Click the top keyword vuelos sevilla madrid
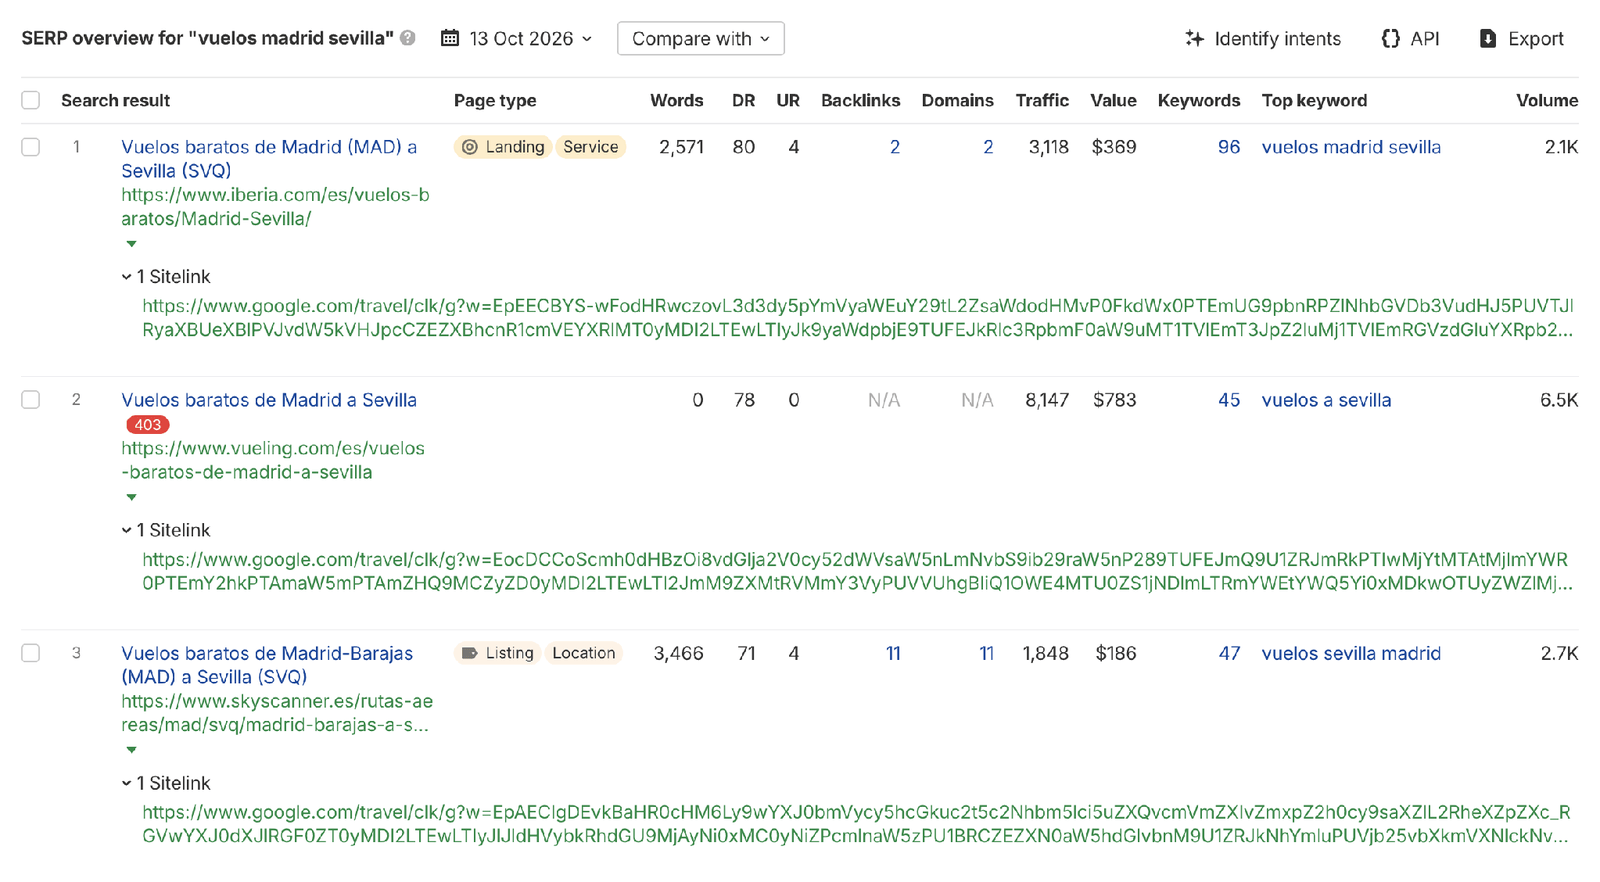The image size is (1600, 882). click(x=1351, y=653)
